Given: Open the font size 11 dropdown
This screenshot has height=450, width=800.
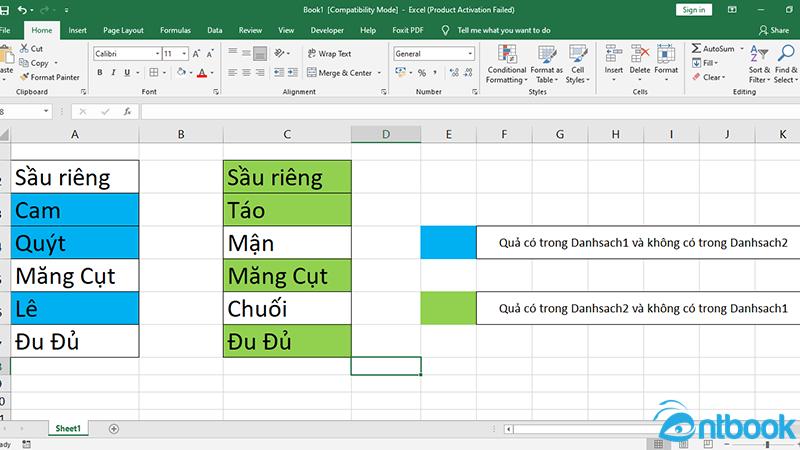Looking at the screenshot, I should click(x=184, y=54).
